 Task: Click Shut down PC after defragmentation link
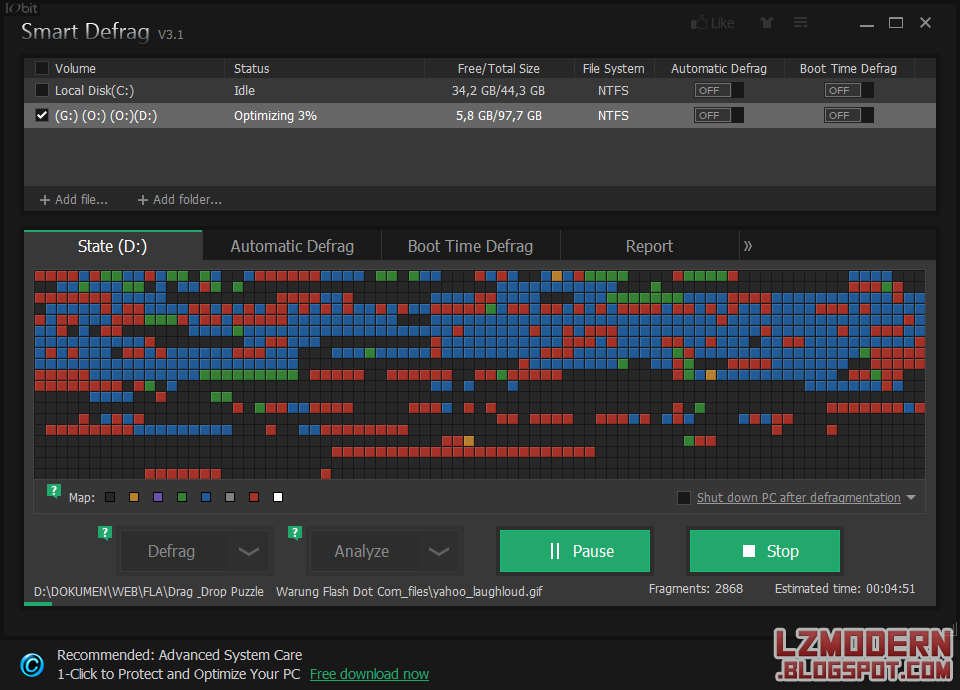click(798, 498)
